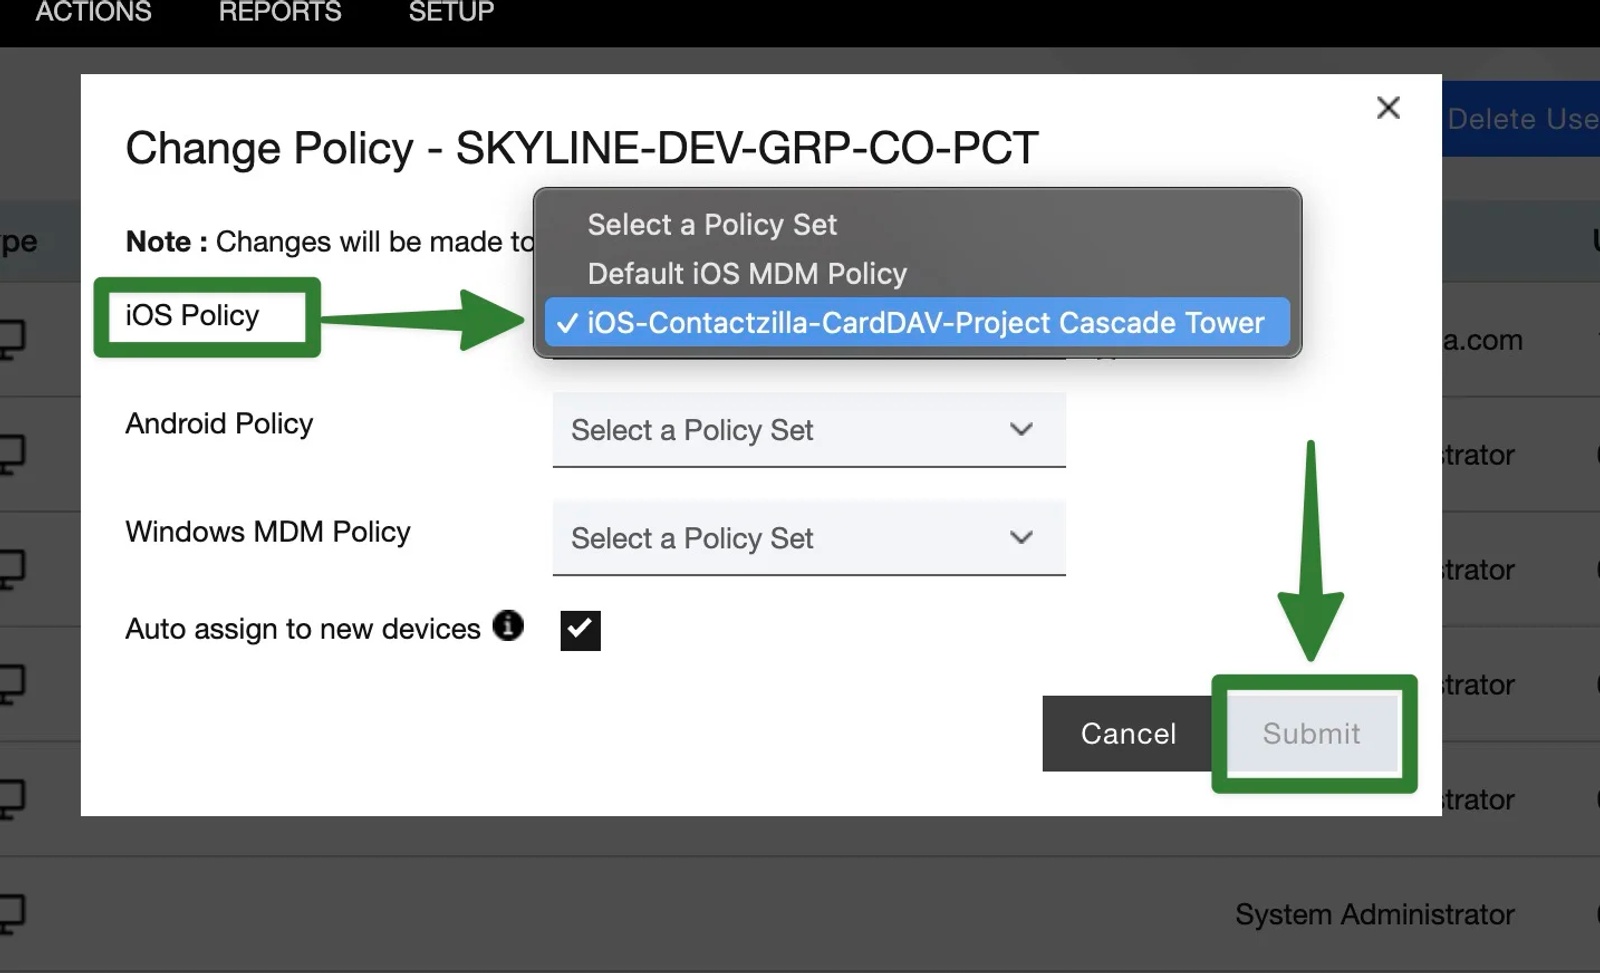Uncheck Auto assign to new devices
Viewport: 1600px width, 973px height.
tap(580, 630)
